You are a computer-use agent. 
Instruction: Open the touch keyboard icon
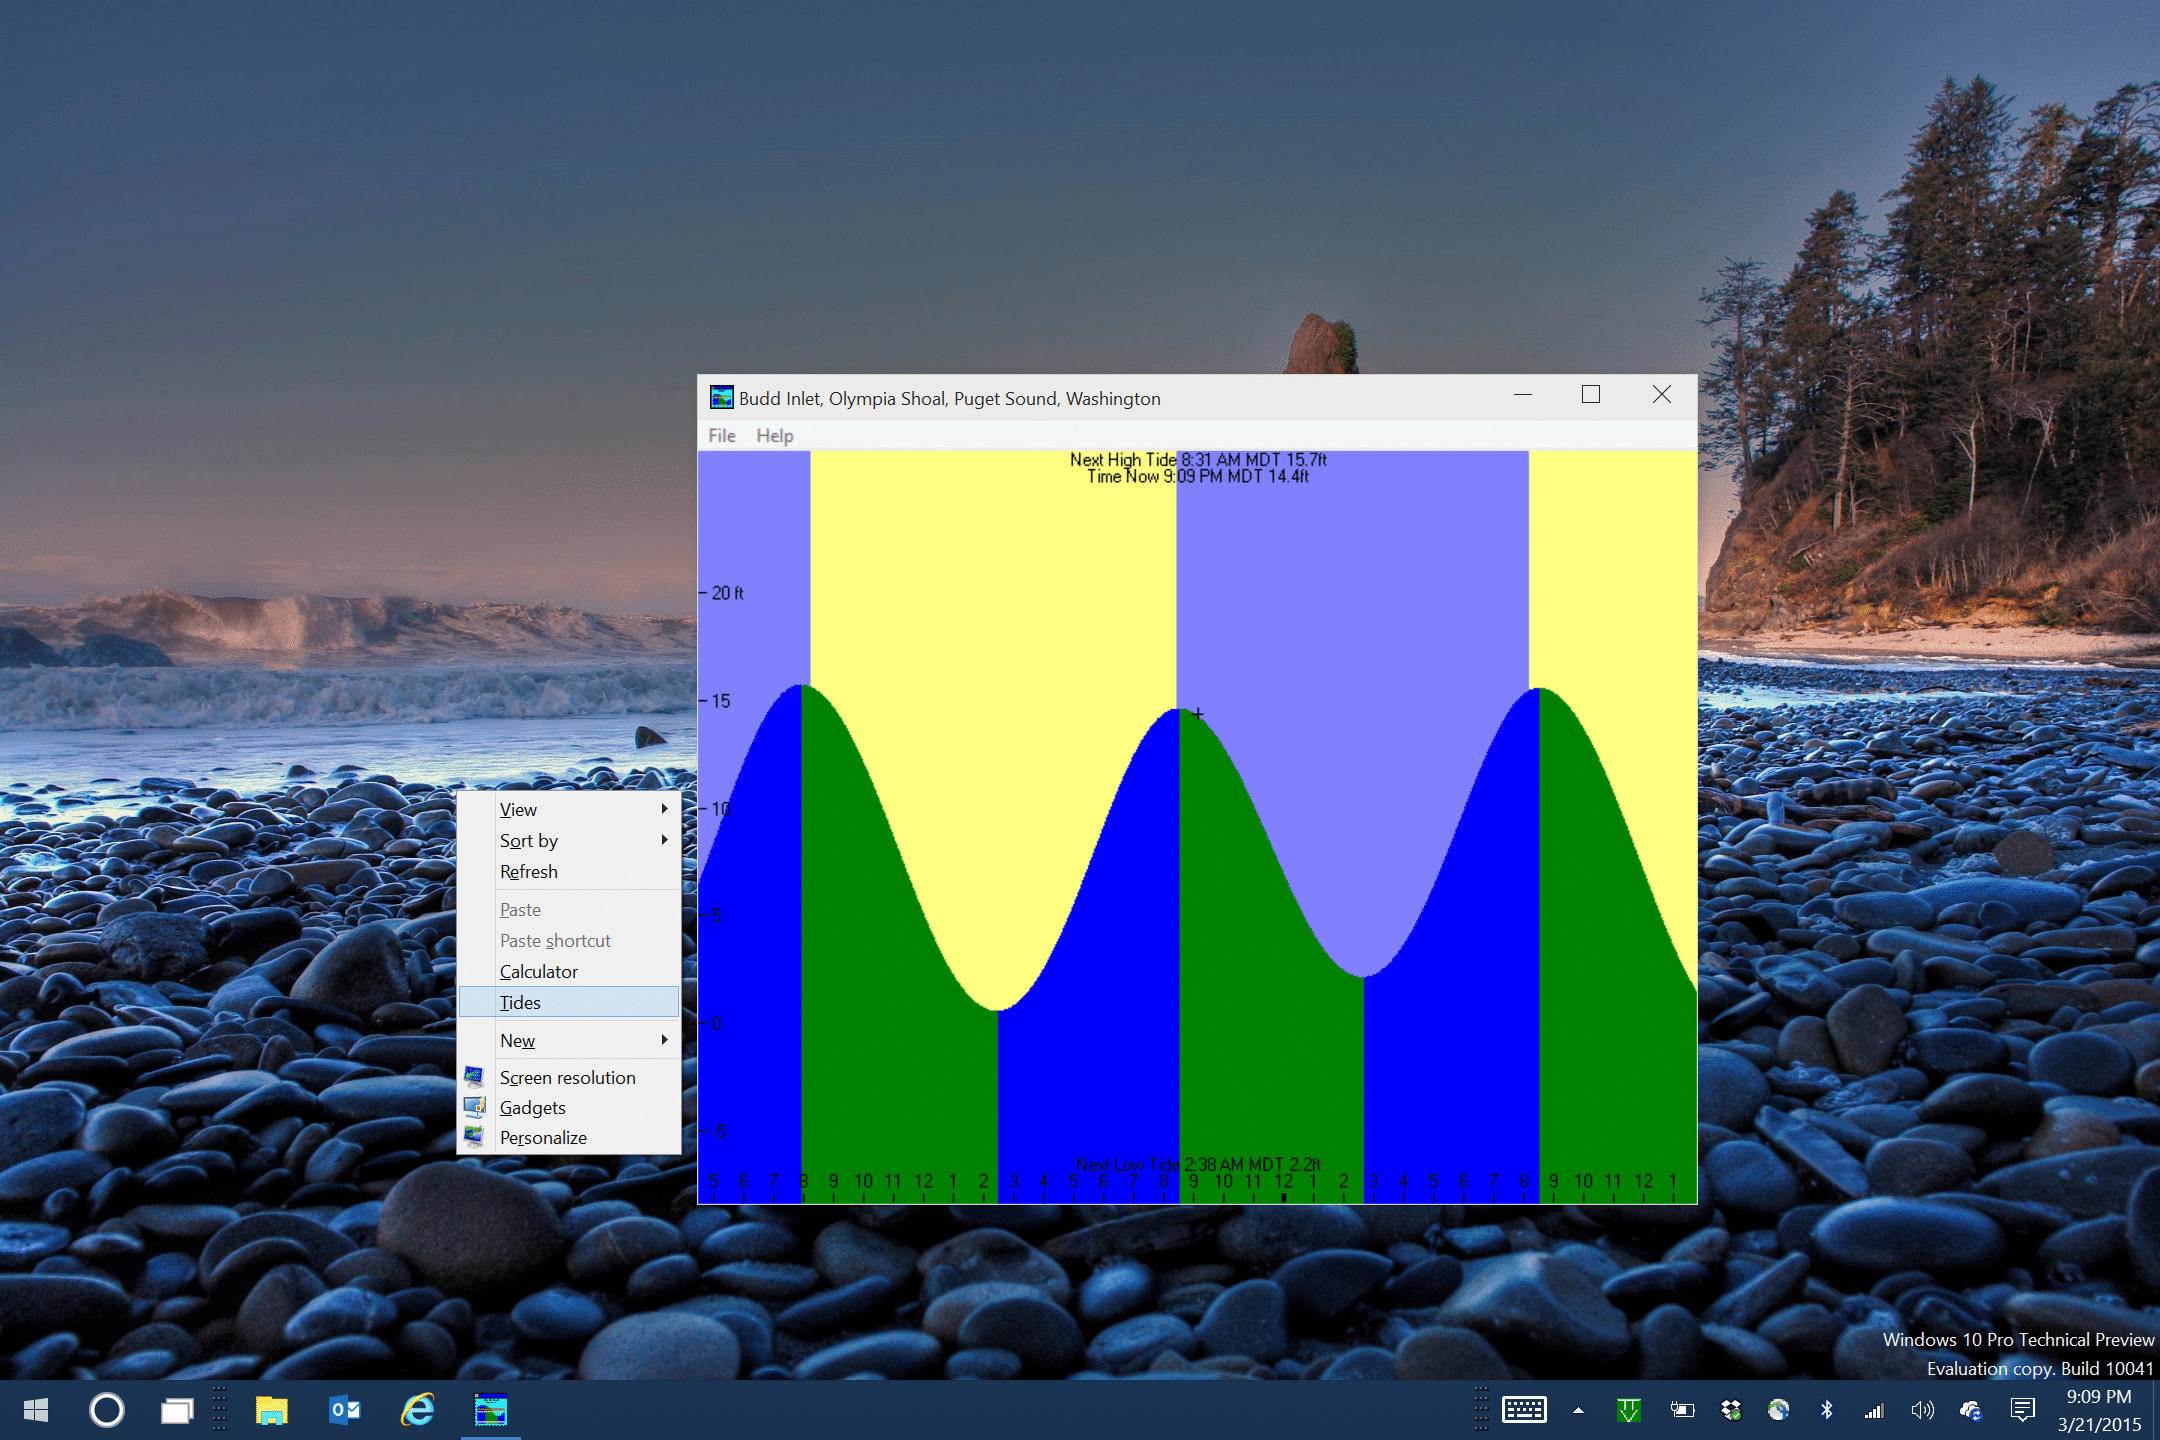[x=1524, y=1410]
